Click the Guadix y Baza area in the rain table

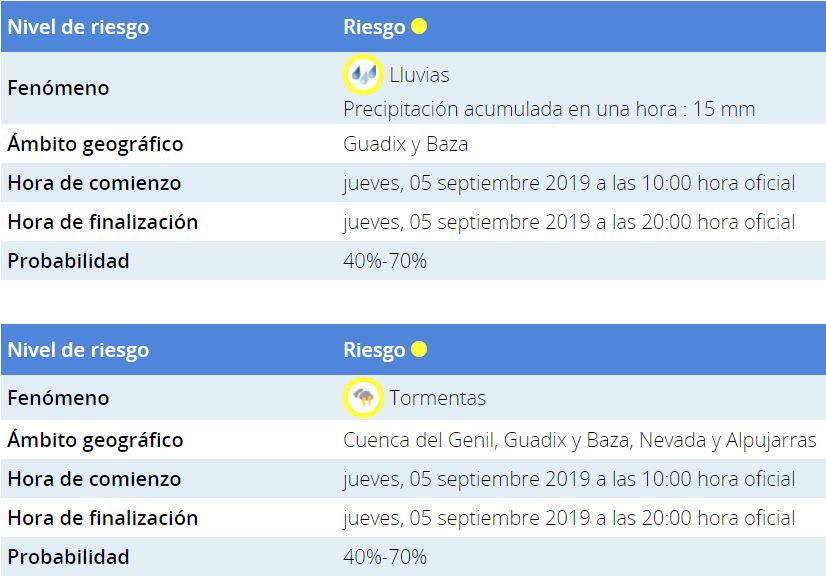(405, 144)
